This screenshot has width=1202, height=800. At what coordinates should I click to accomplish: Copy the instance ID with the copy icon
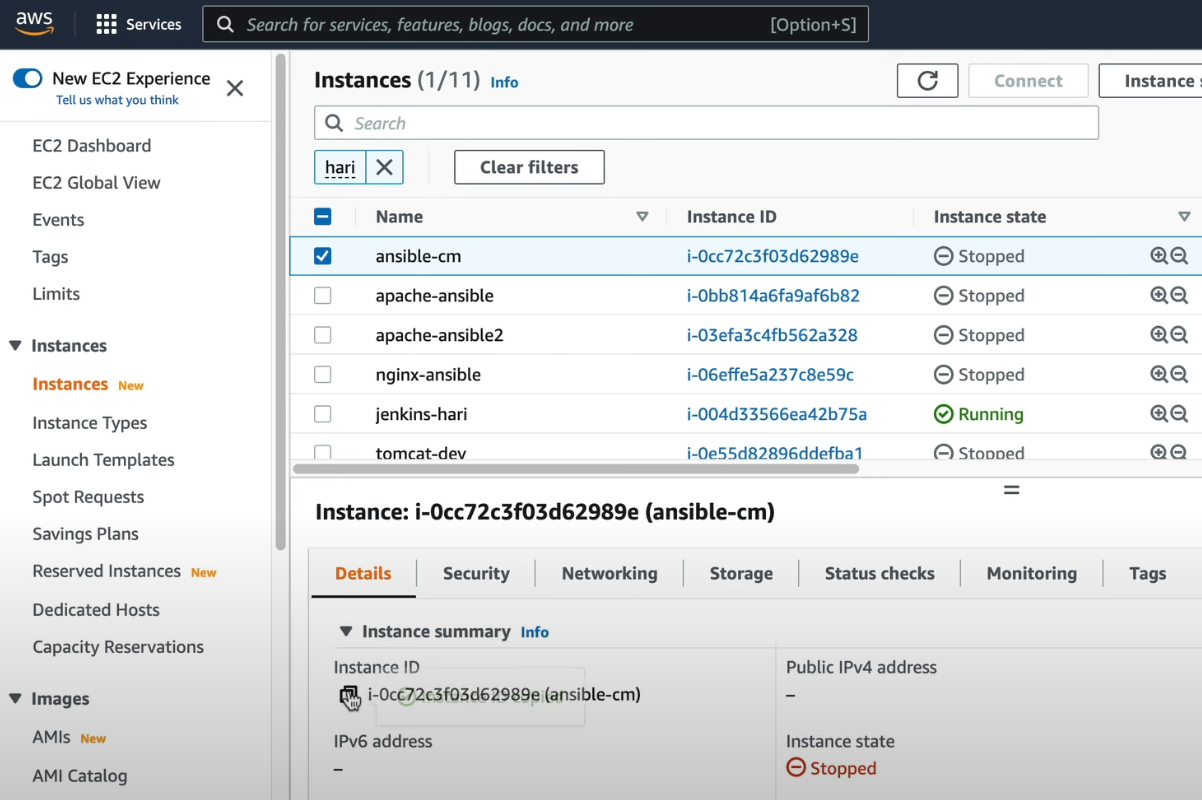click(x=349, y=697)
